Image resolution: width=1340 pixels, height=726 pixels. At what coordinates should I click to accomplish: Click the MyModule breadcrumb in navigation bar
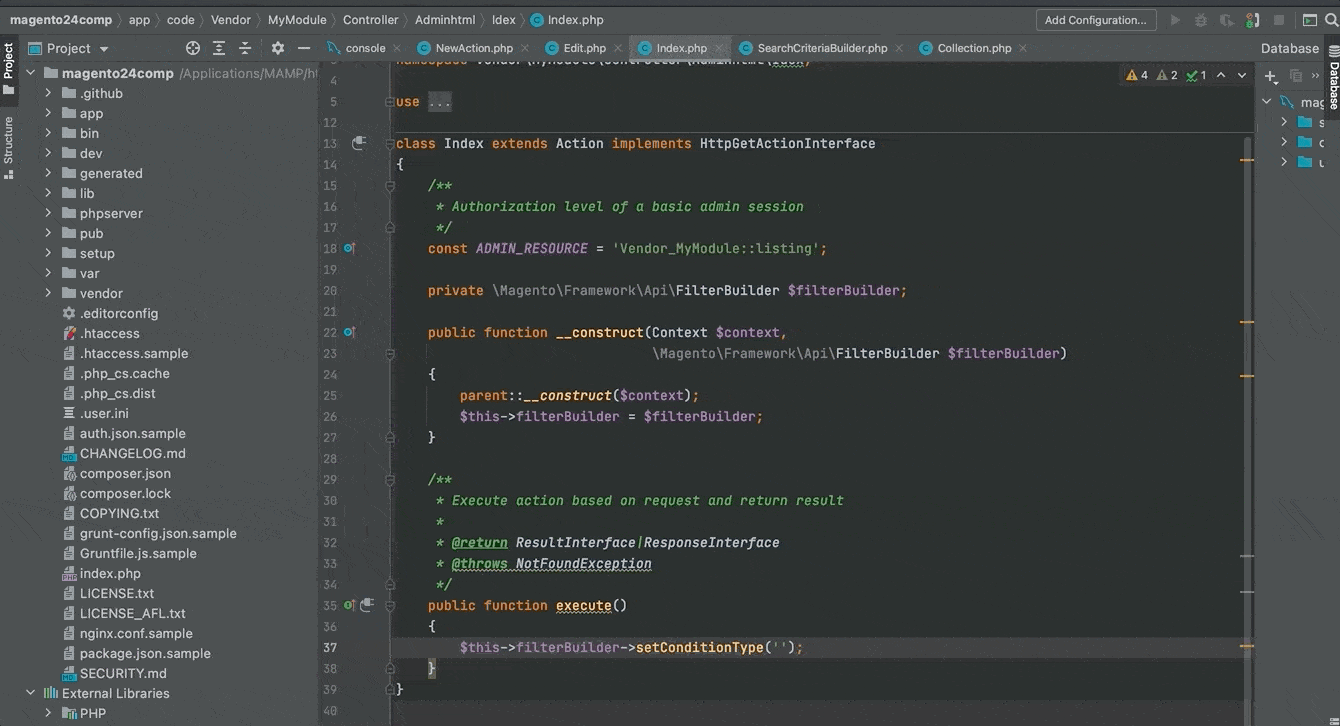298,20
